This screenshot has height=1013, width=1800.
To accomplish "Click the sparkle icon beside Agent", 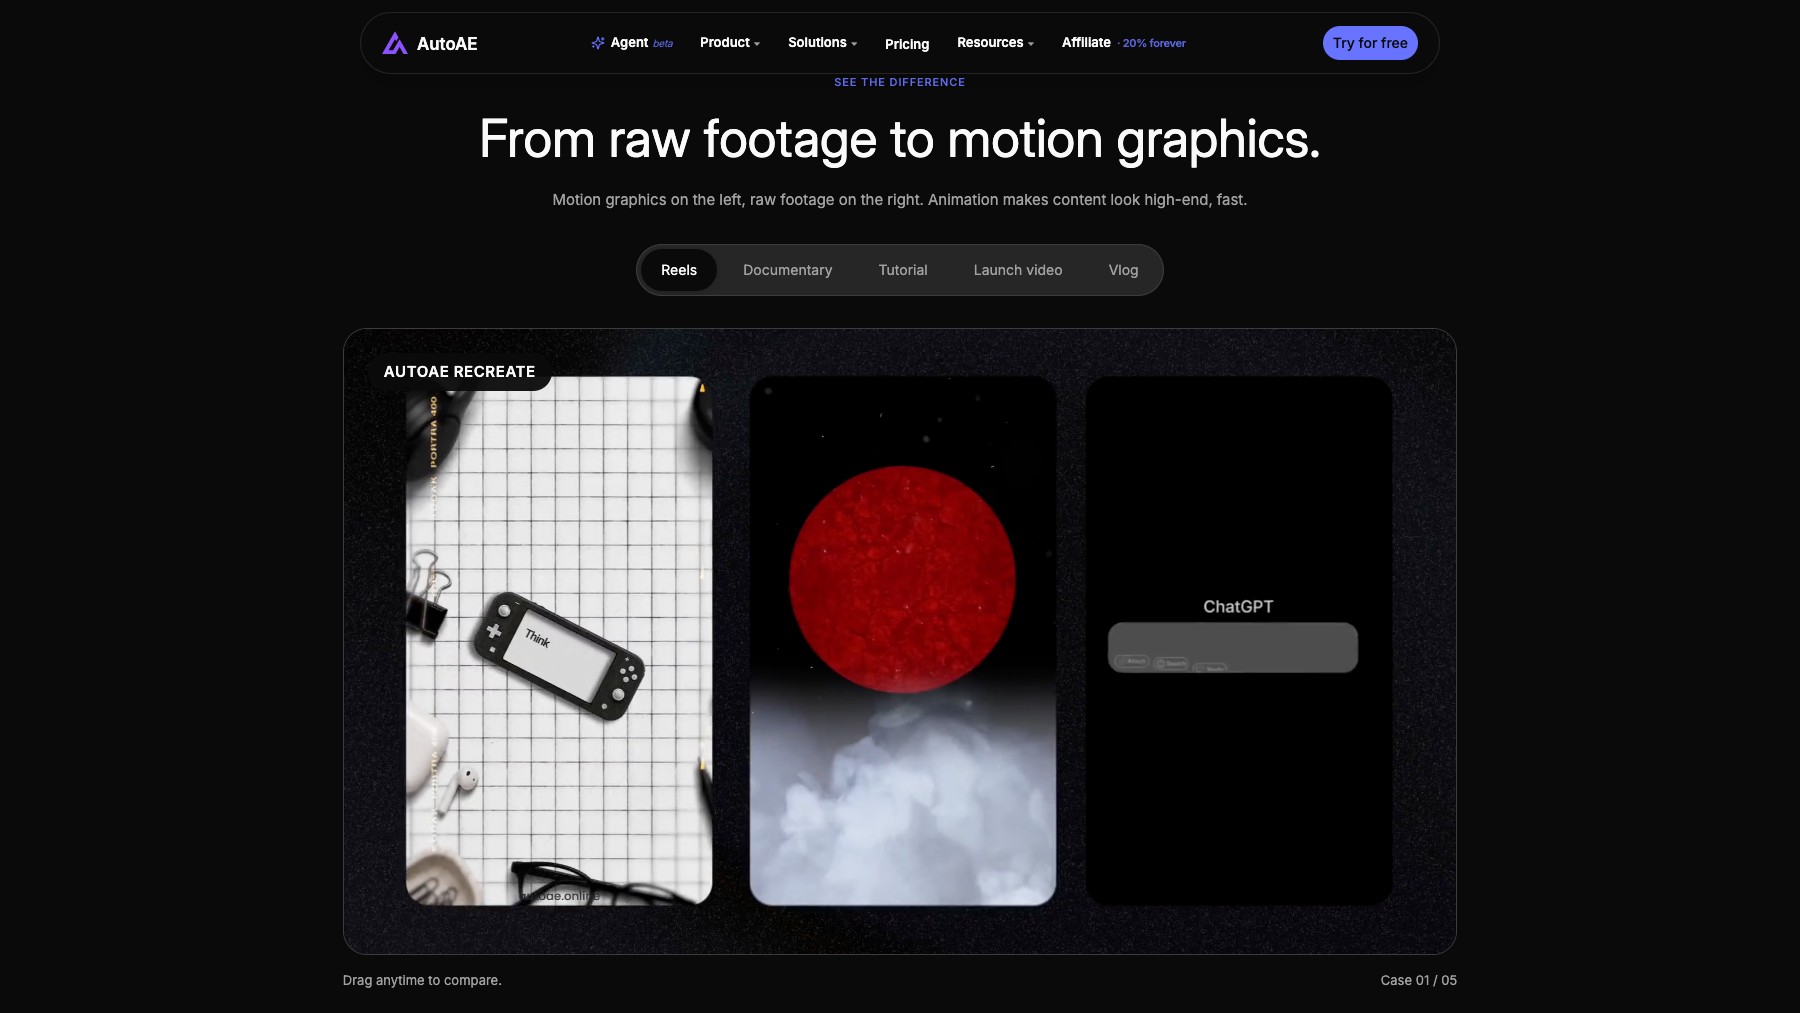I will click(x=598, y=43).
